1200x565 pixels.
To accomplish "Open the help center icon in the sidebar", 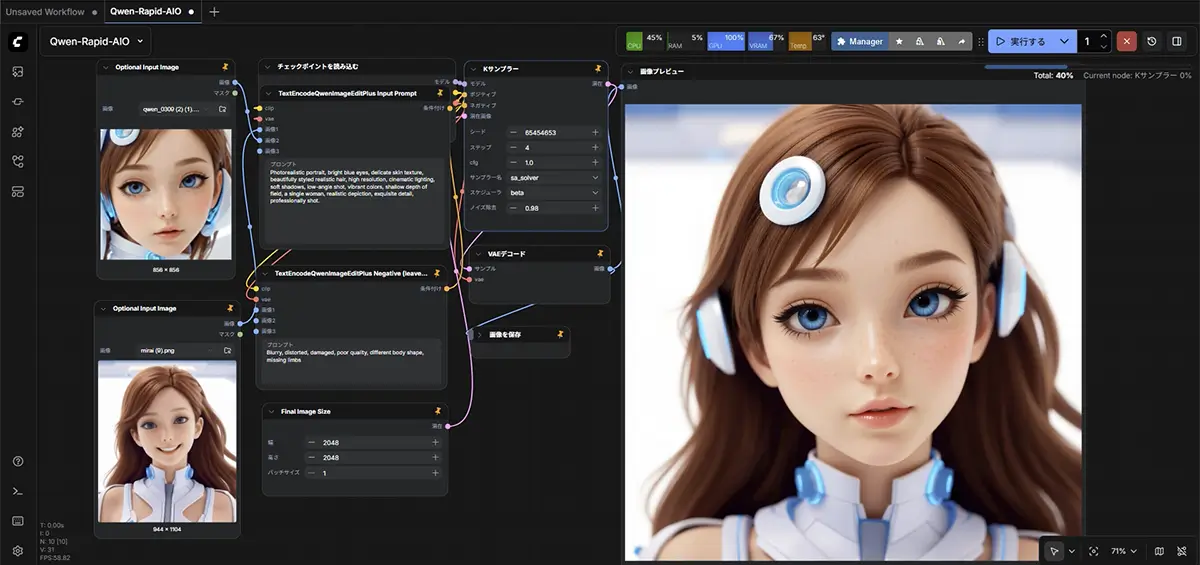I will 17,461.
